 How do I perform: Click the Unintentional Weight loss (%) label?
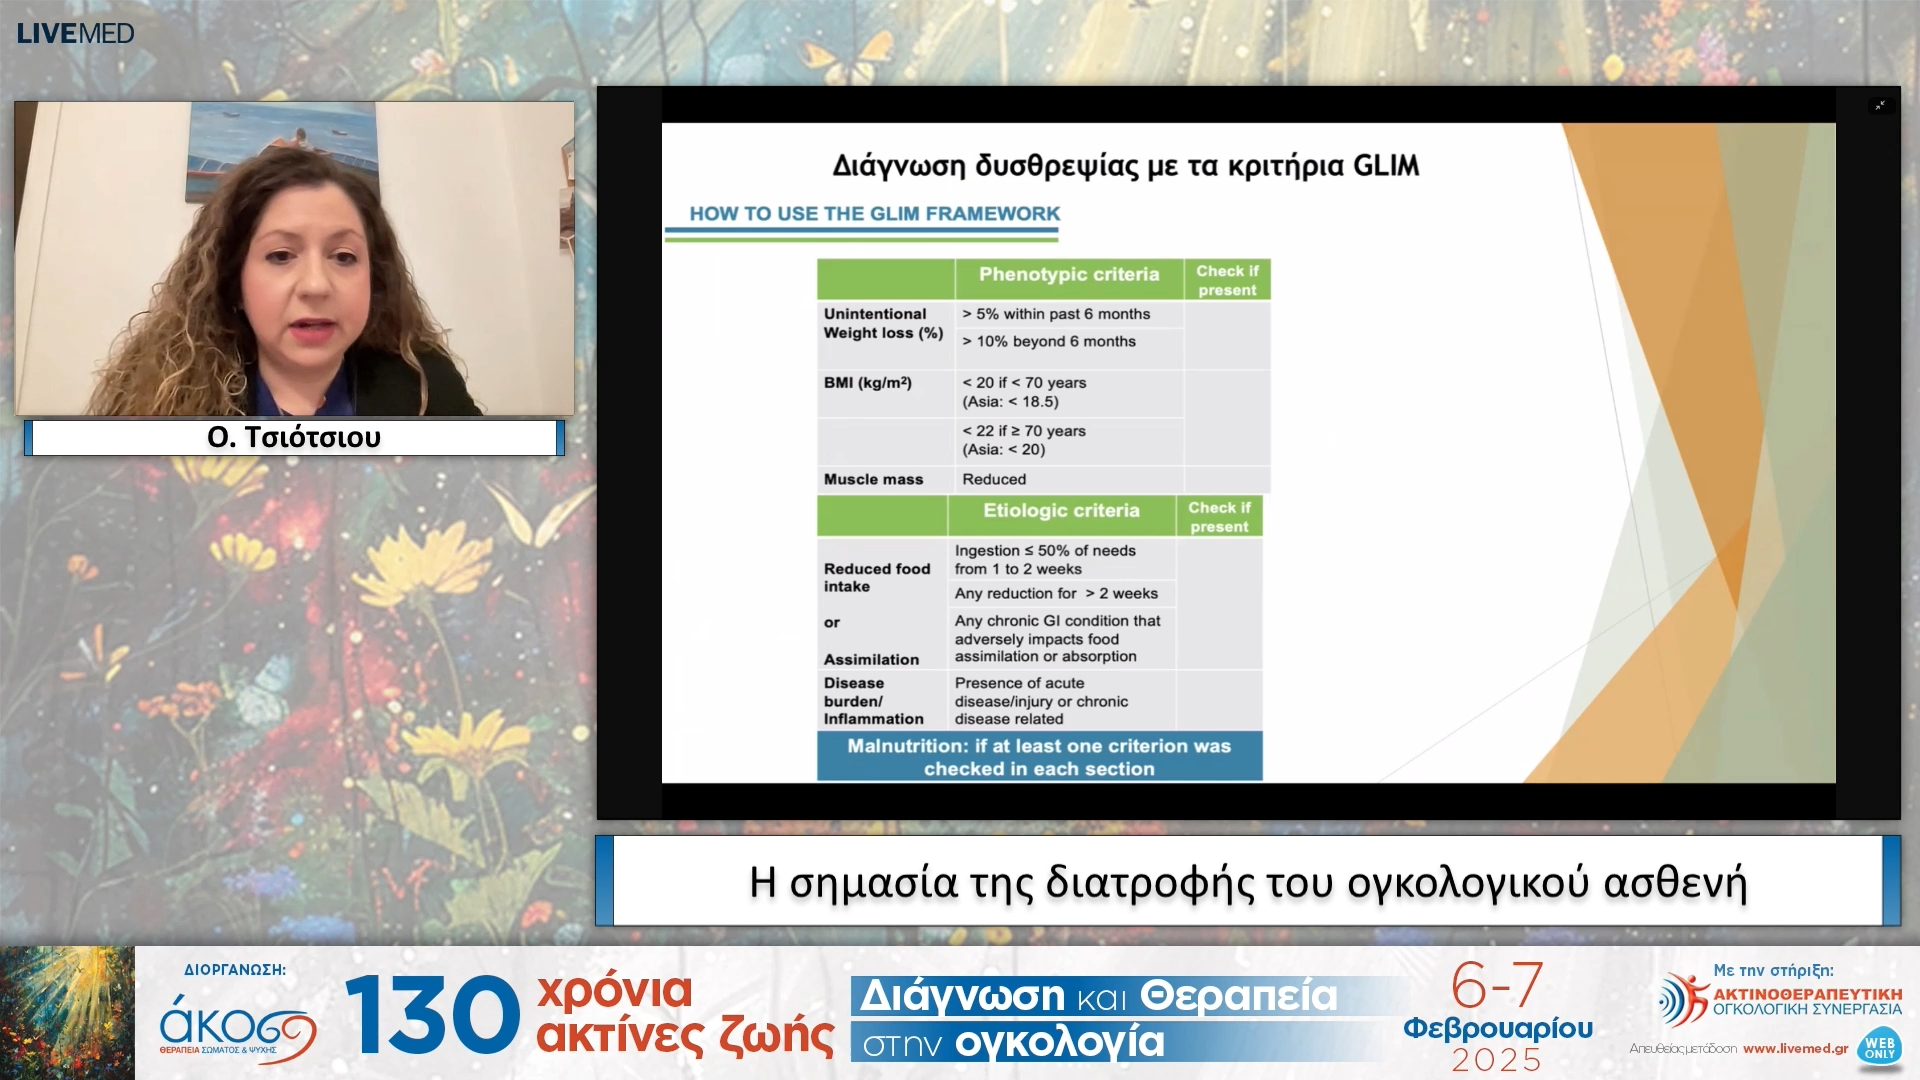883,323
